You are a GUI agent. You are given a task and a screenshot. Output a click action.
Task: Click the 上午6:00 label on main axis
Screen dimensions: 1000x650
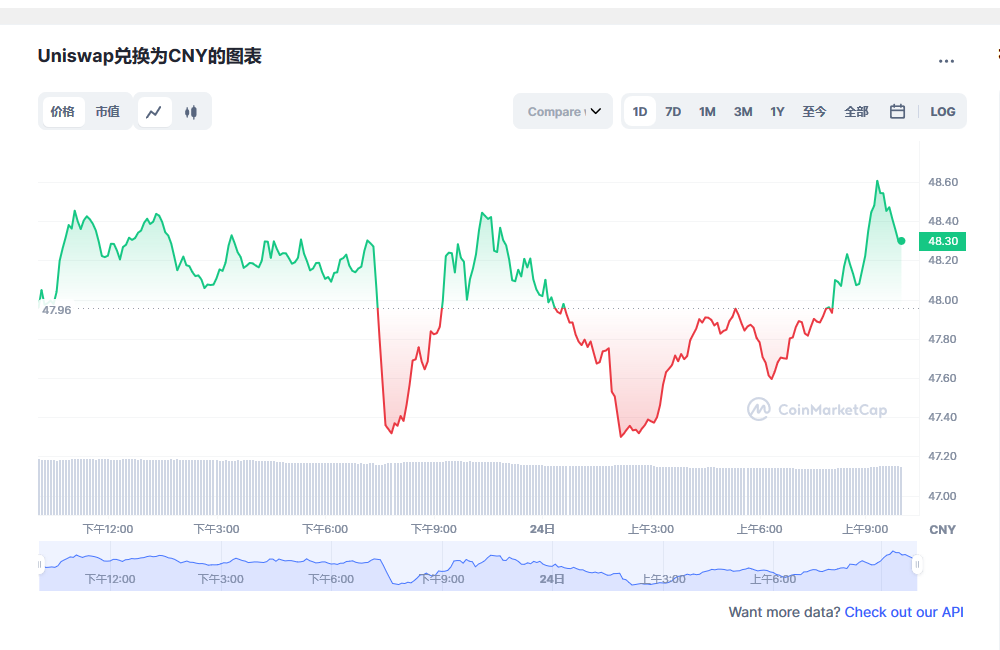(759, 529)
